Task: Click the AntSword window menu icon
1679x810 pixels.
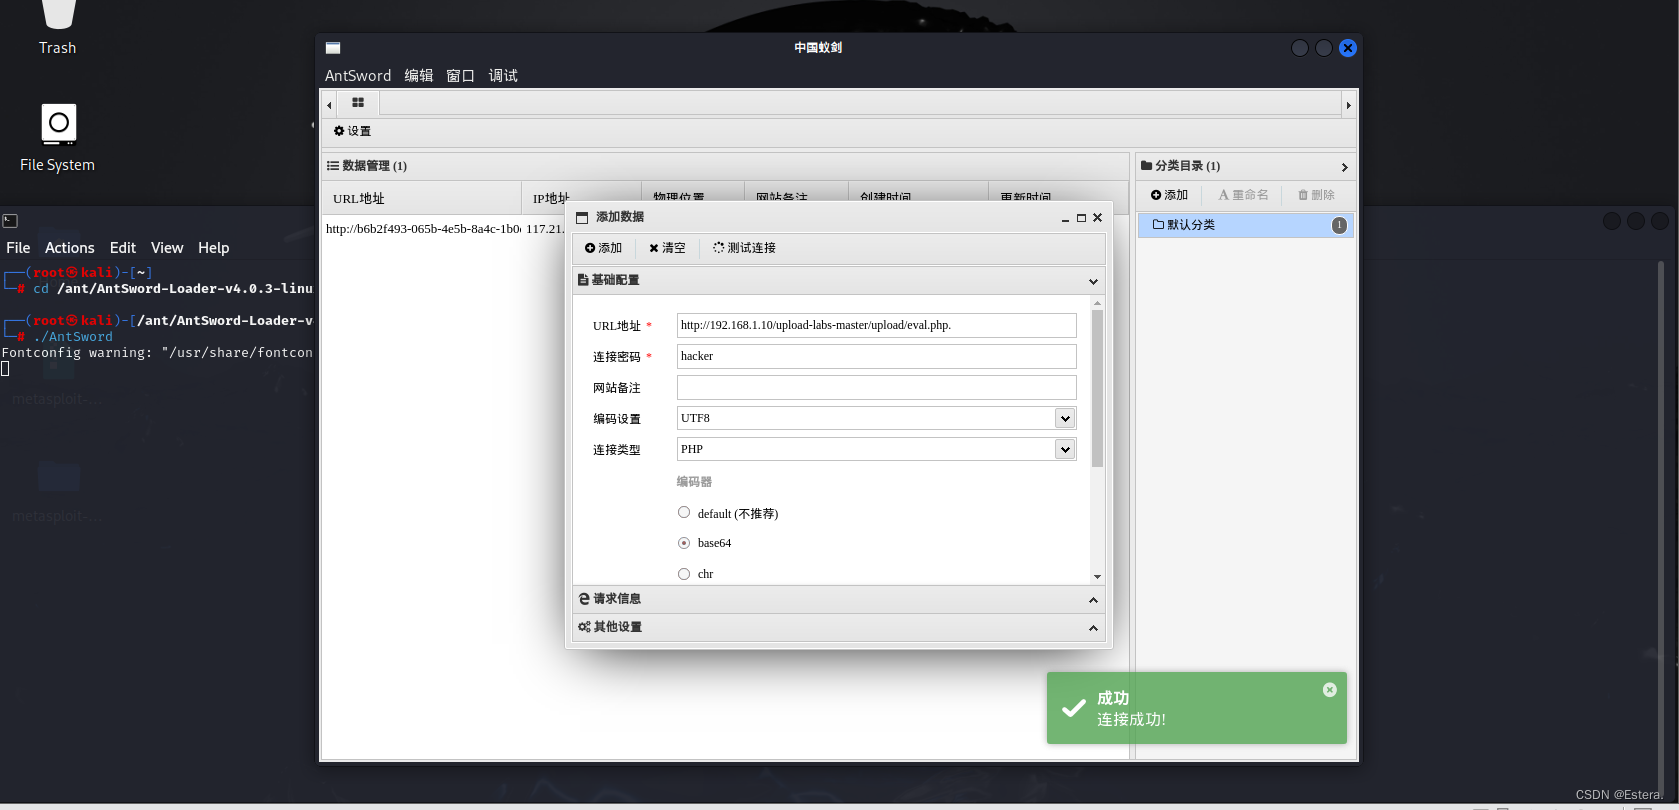Action: point(333,48)
